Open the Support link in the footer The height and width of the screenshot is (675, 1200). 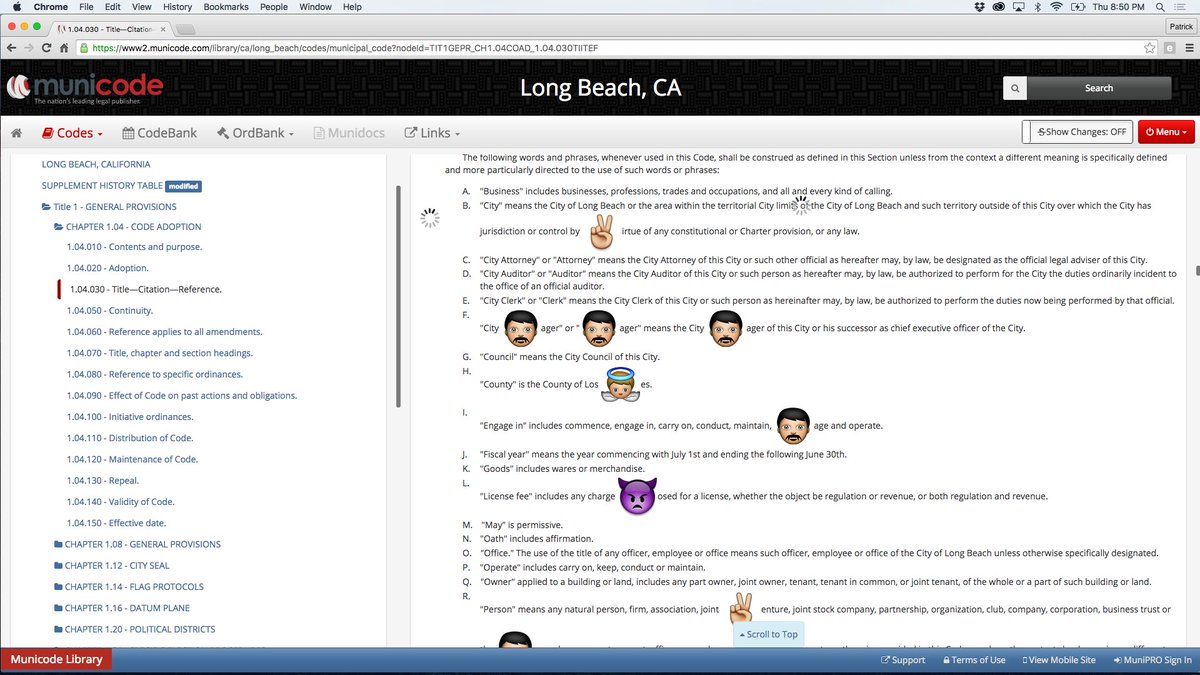pos(903,660)
